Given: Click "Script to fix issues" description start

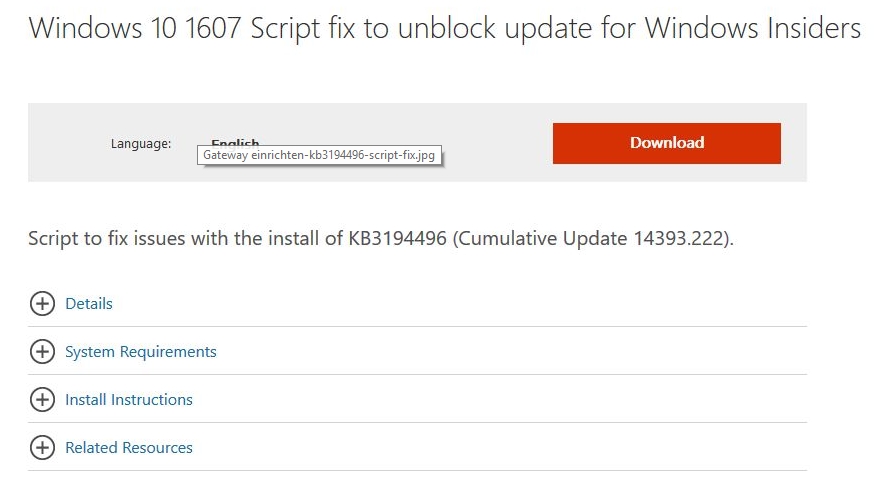Looking at the screenshot, I should (107, 238).
